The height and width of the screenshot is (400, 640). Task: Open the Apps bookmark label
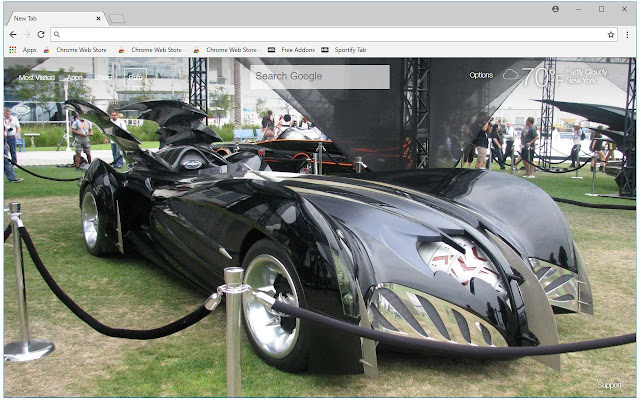[29, 50]
